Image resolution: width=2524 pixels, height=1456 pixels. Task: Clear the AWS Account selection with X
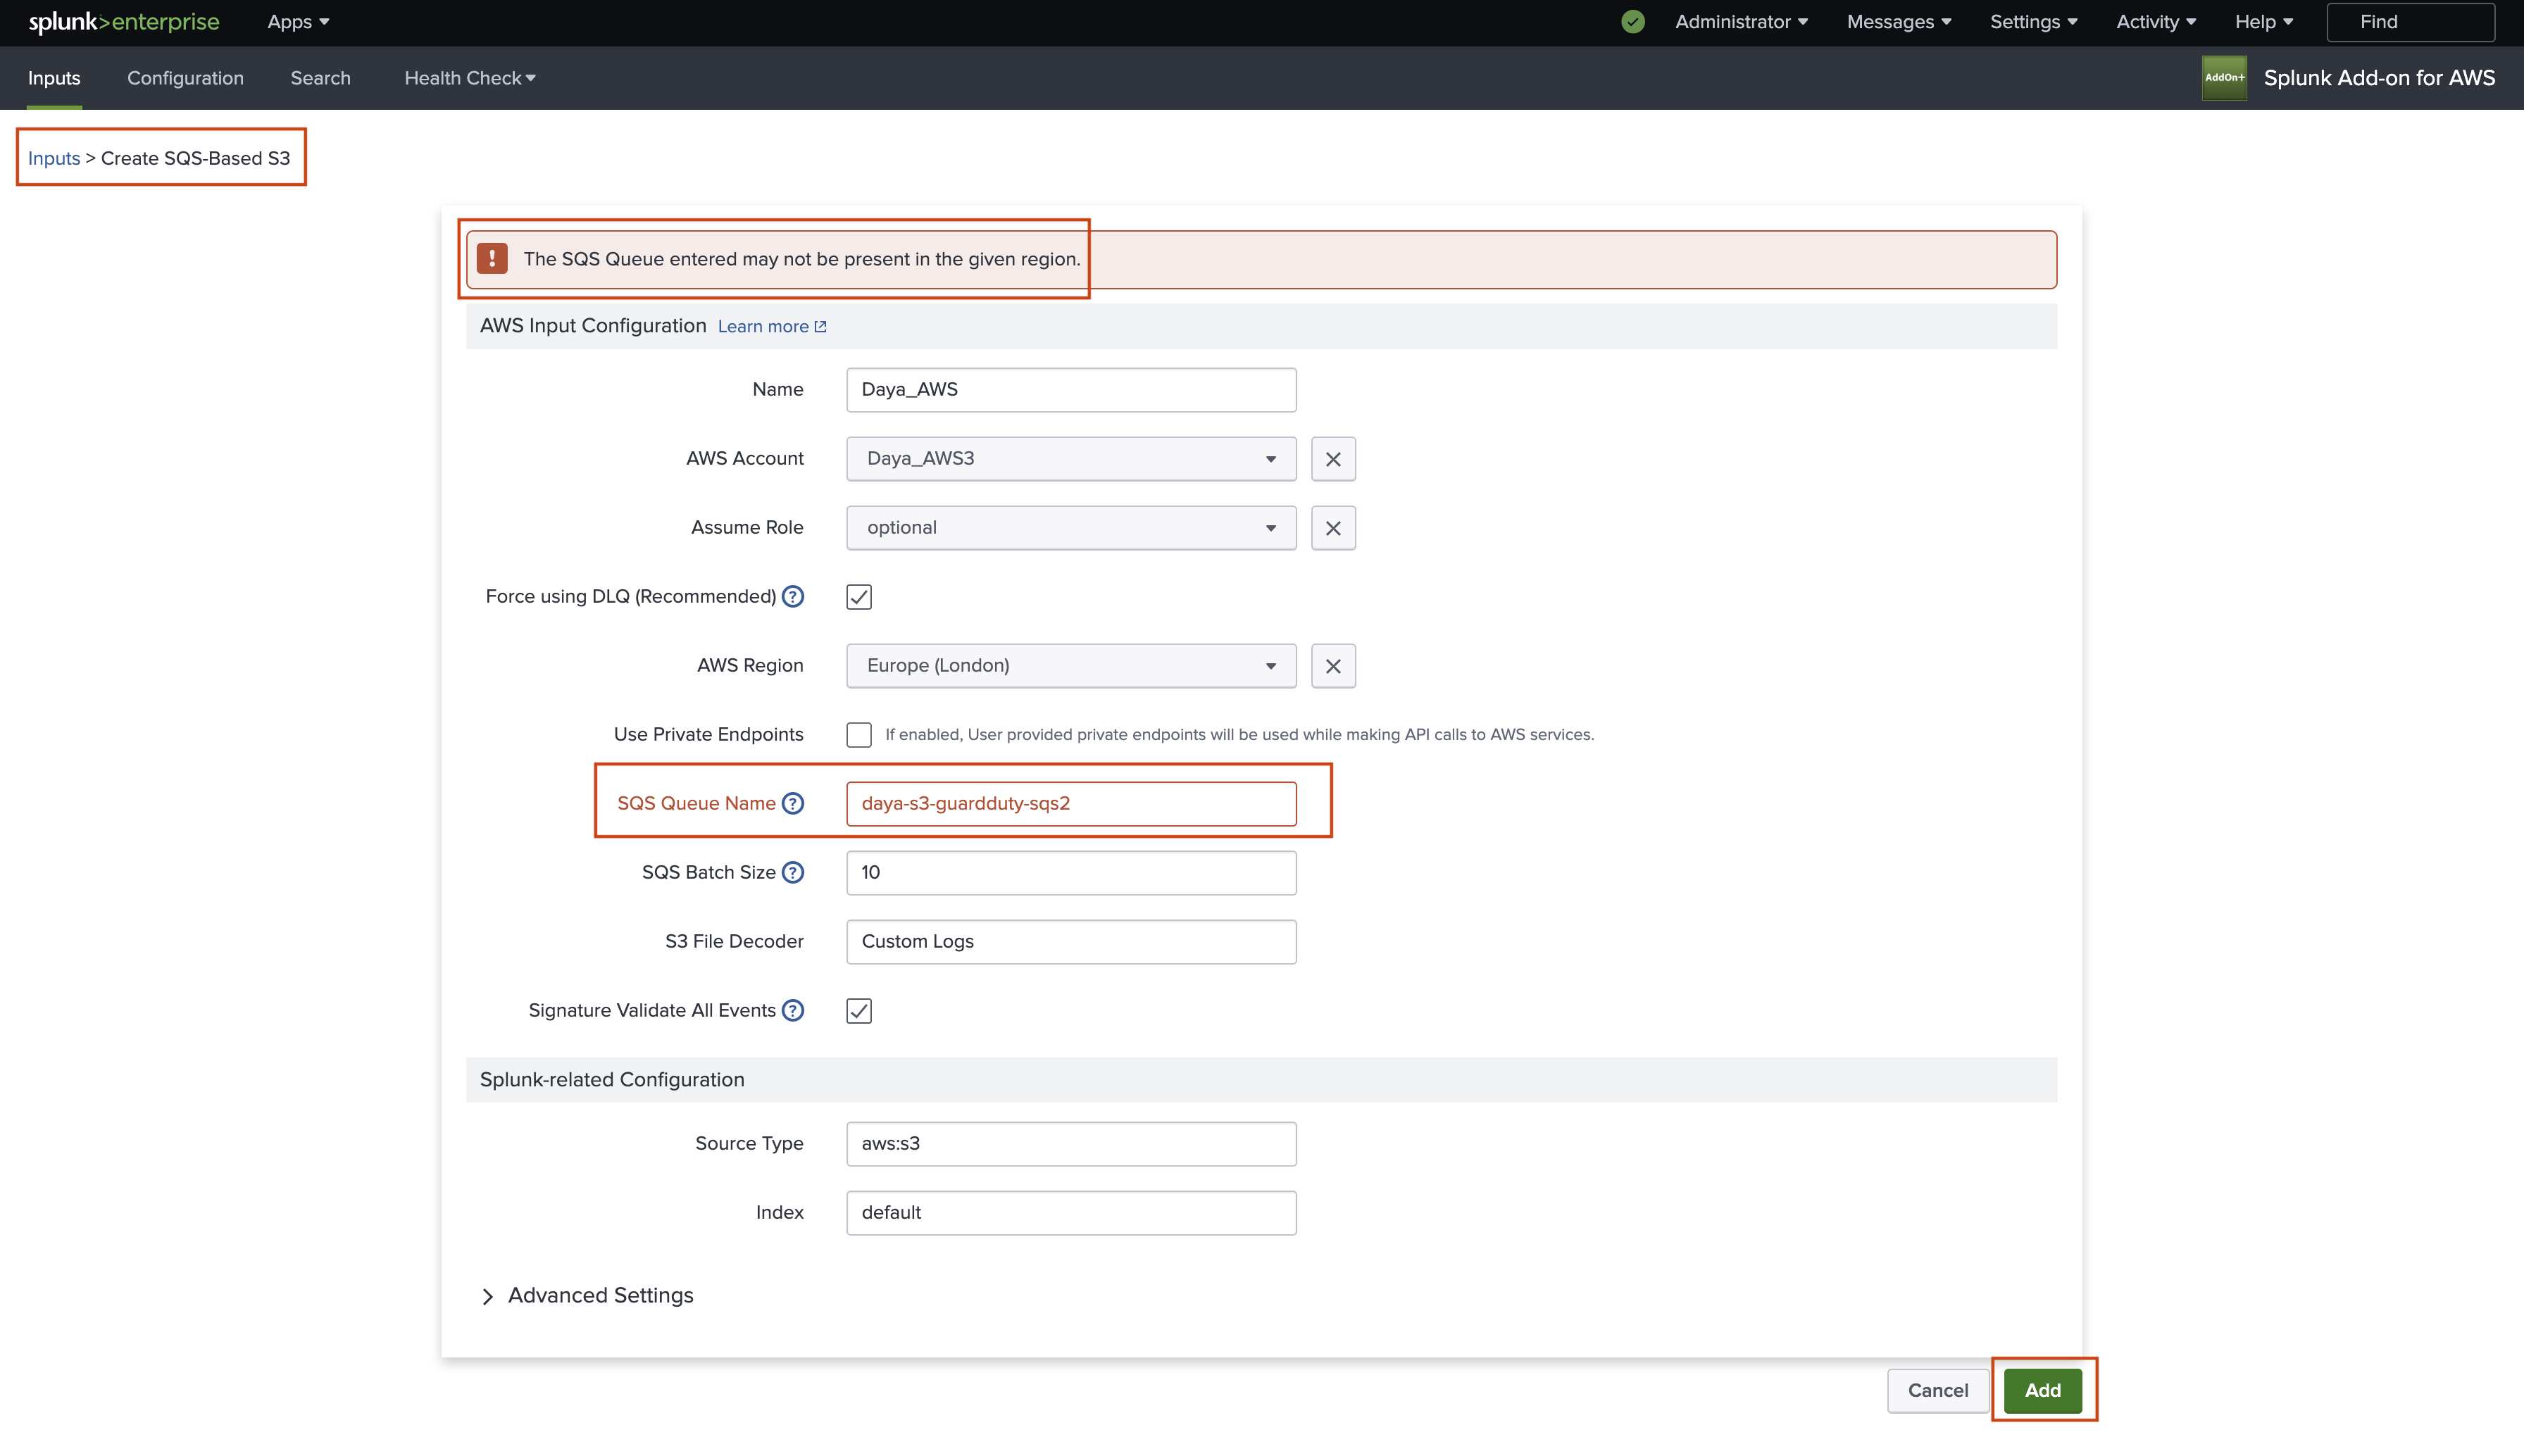point(1333,459)
